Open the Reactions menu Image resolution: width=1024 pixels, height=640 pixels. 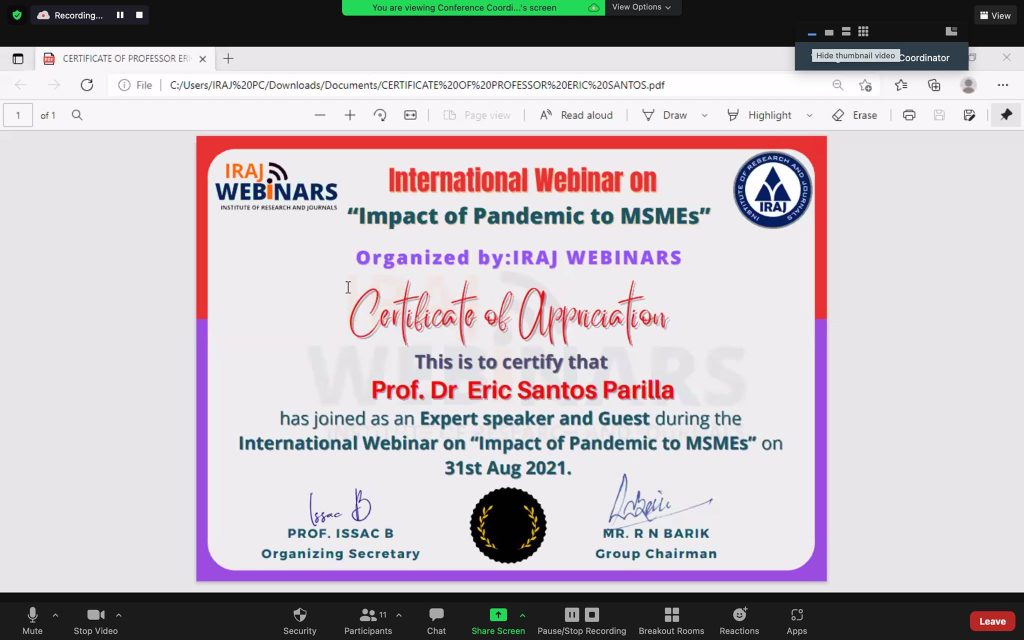(x=739, y=615)
